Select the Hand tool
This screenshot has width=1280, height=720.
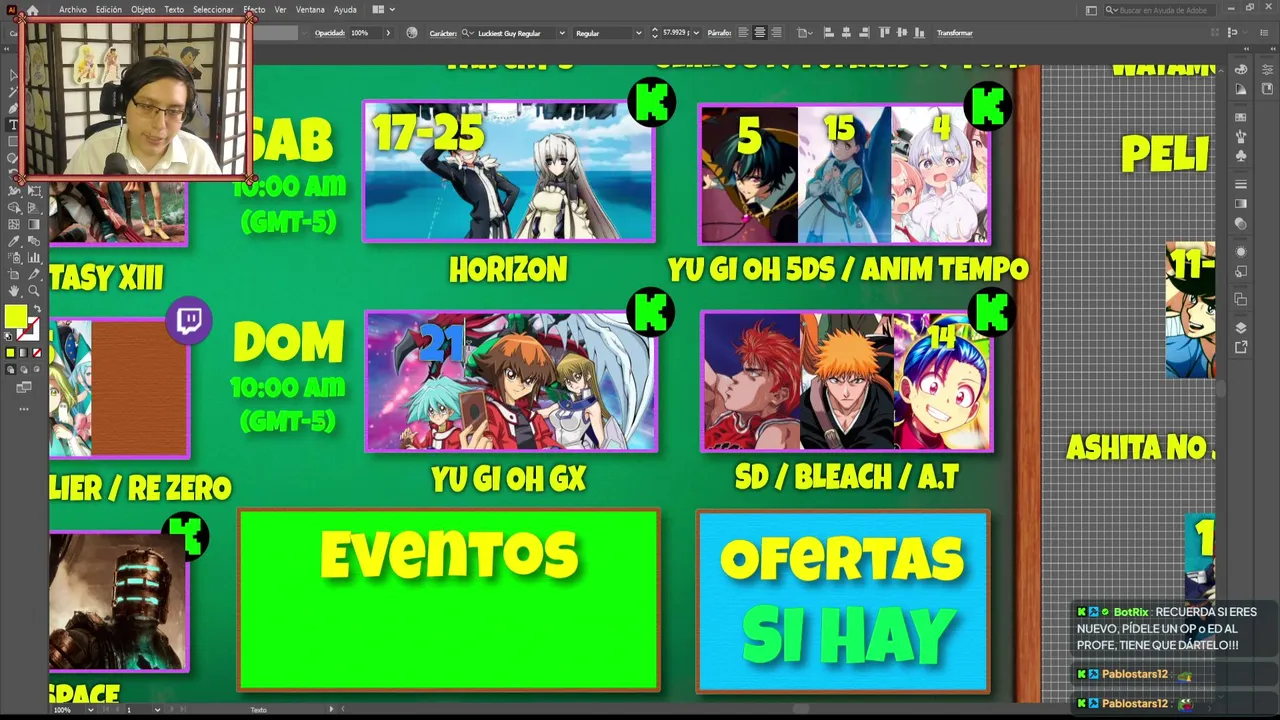(x=14, y=291)
